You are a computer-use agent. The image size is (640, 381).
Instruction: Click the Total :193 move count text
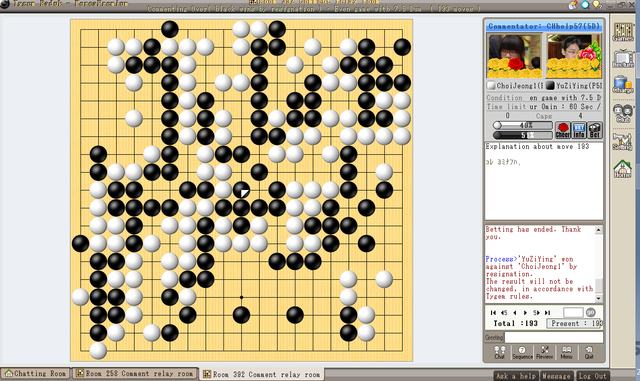click(515, 323)
